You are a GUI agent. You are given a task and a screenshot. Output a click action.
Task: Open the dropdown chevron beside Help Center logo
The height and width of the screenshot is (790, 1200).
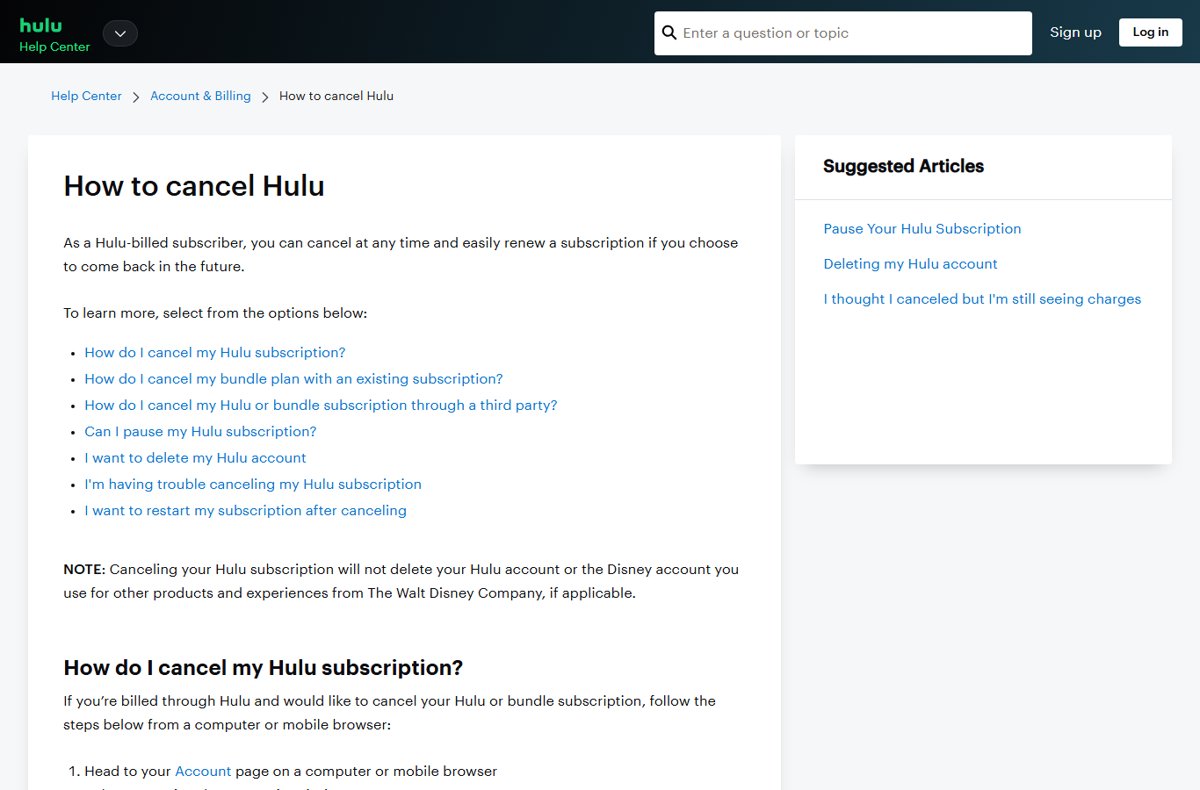[120, 33]
